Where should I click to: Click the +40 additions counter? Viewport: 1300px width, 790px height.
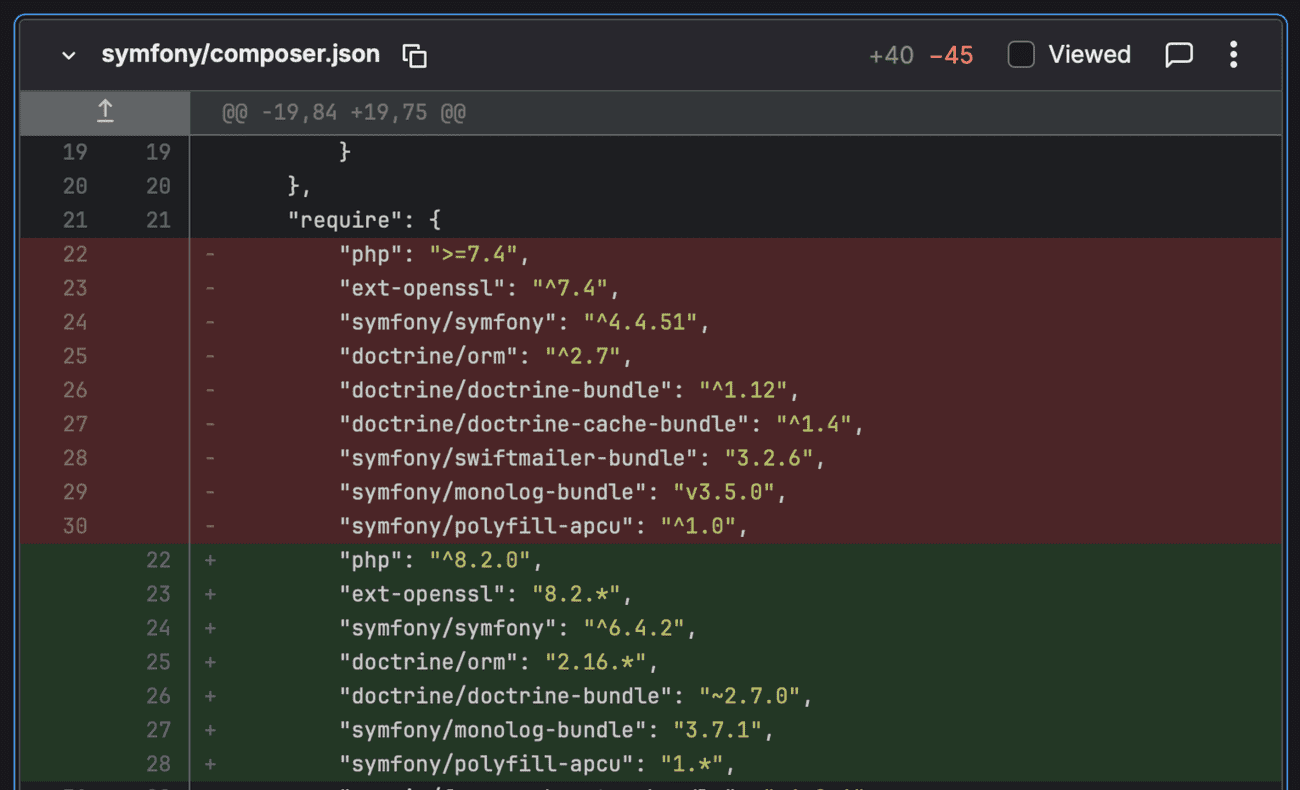[x=890, y=55]
